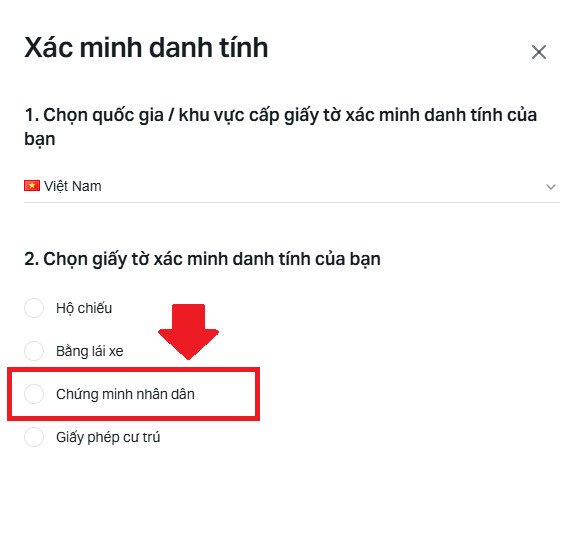Choose the Bằng lái xe radio button
This screenshot has height=539, width=585.
[x=34, y=351]
